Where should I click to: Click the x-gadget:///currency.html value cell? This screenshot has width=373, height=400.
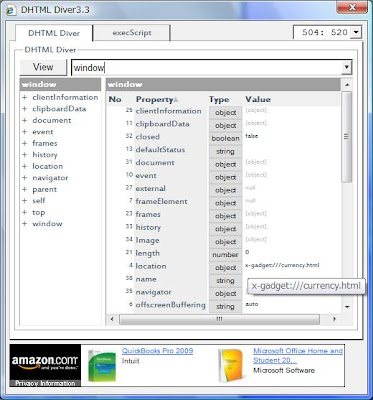point(282,265)
